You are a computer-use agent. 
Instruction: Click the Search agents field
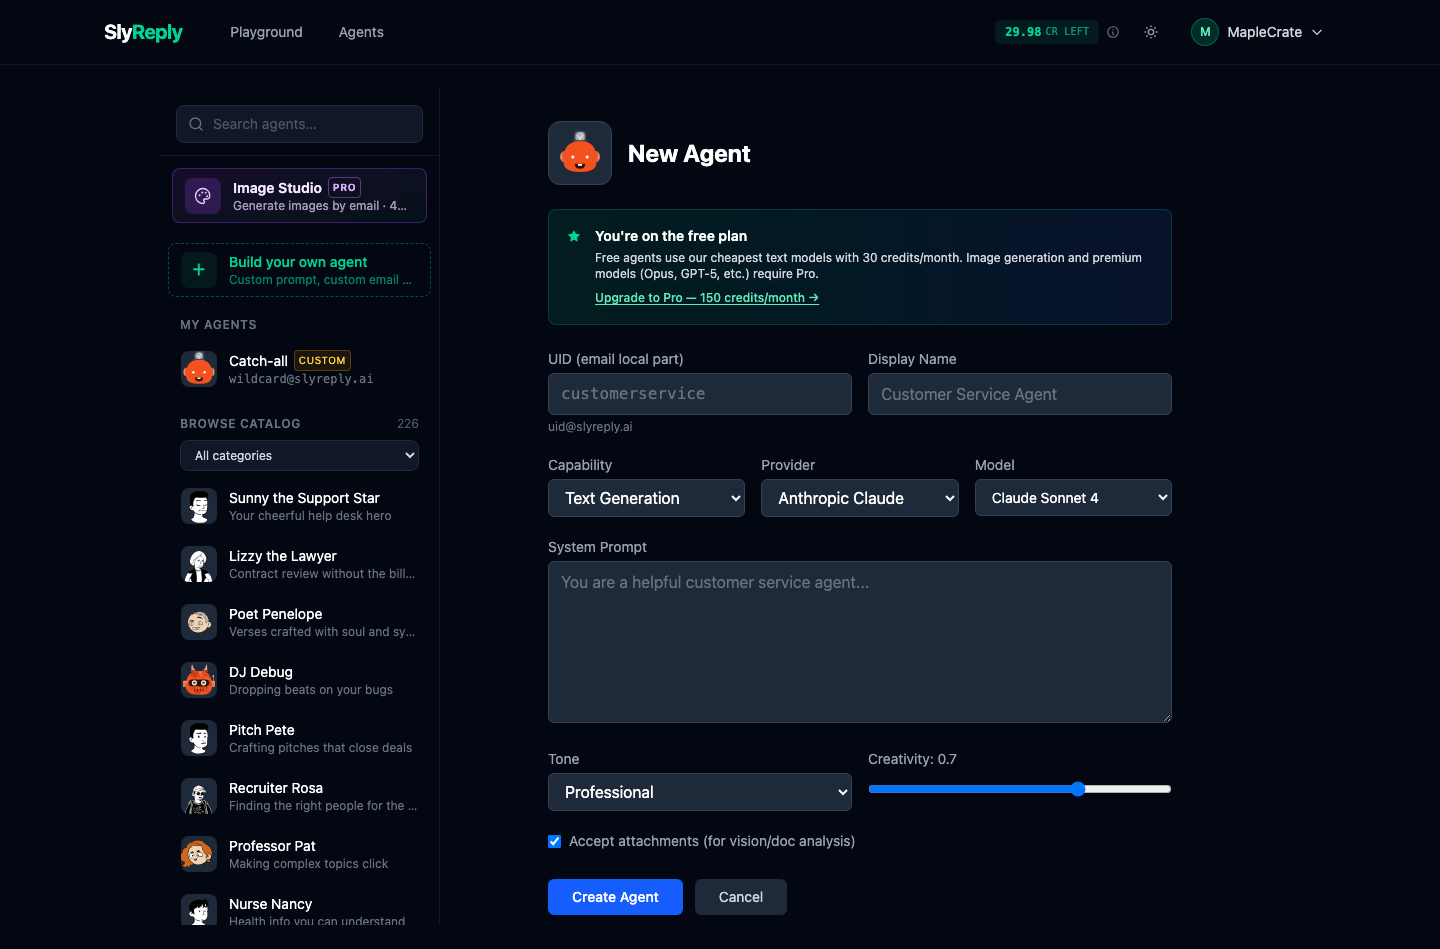(299, 124)
